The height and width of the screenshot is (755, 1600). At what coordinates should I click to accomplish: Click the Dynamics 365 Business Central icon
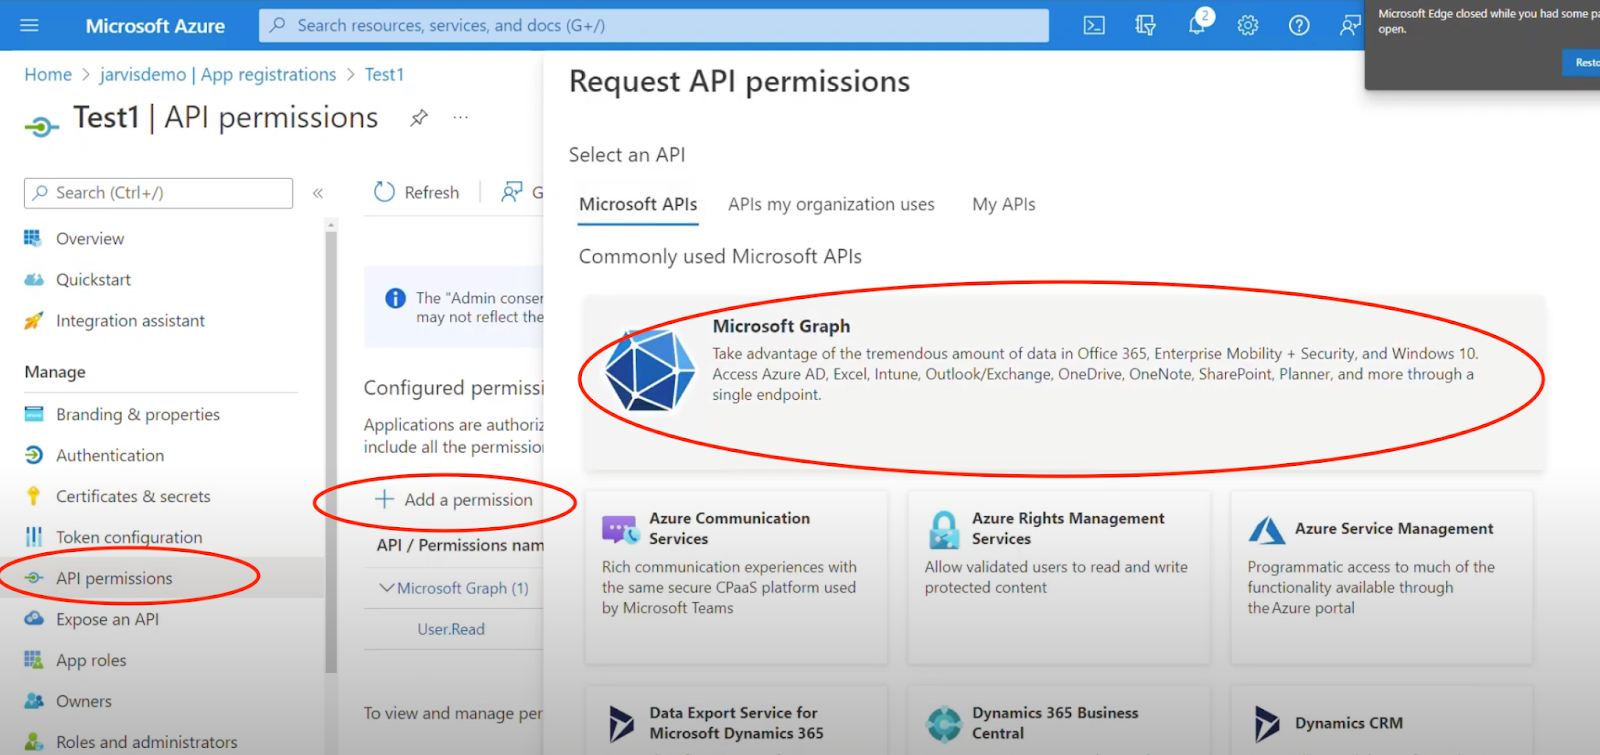point(943,723)
